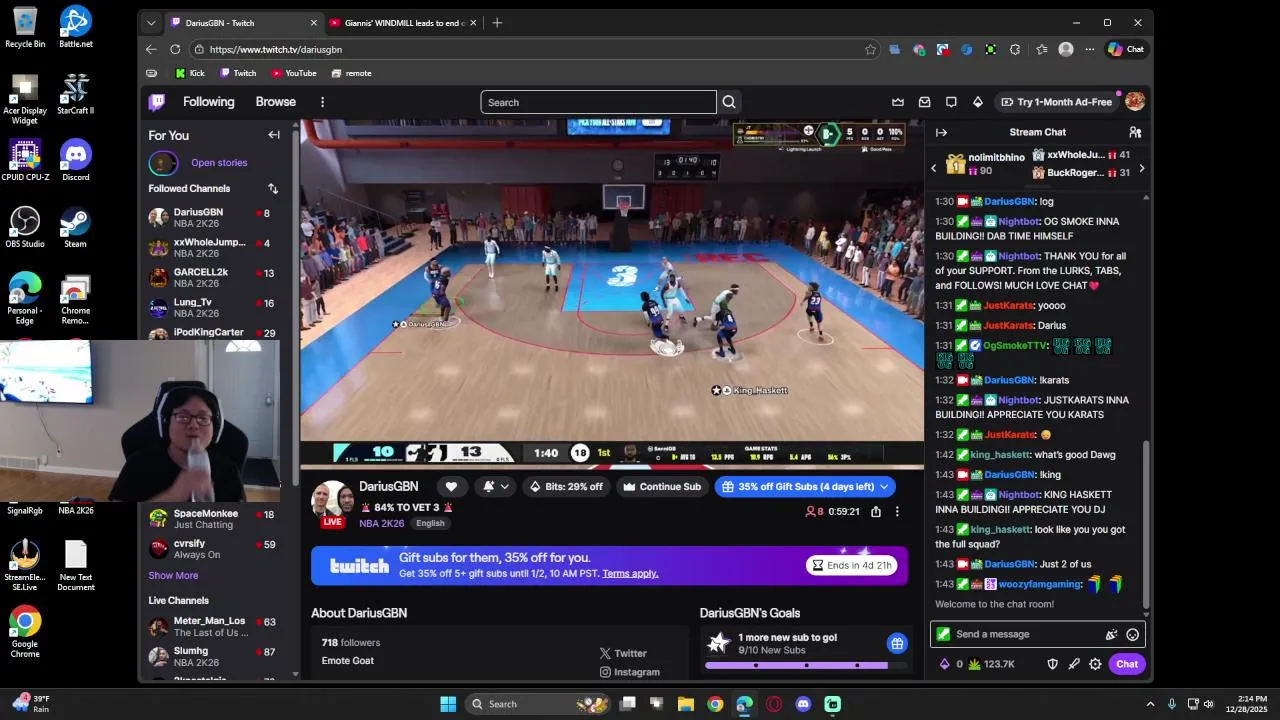Sort the Followed Channels list
This screenshot has width=1280, height=720.
(x=273, y=188)
